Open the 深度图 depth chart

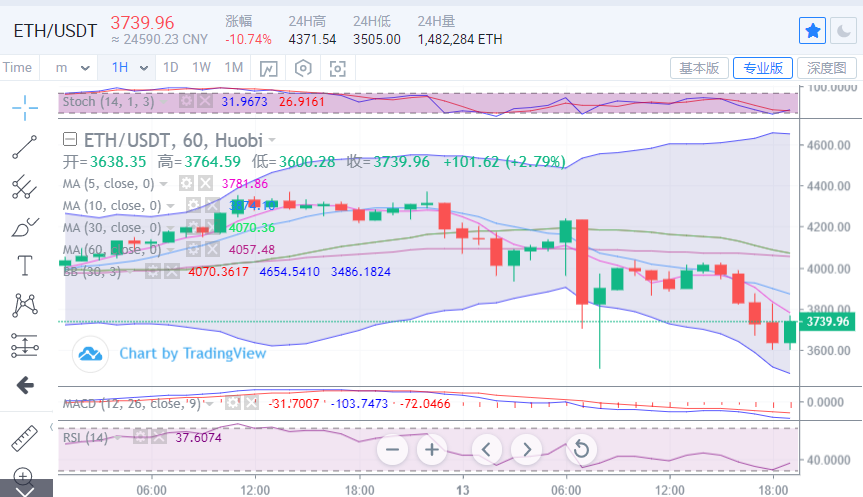coord(827,68)
